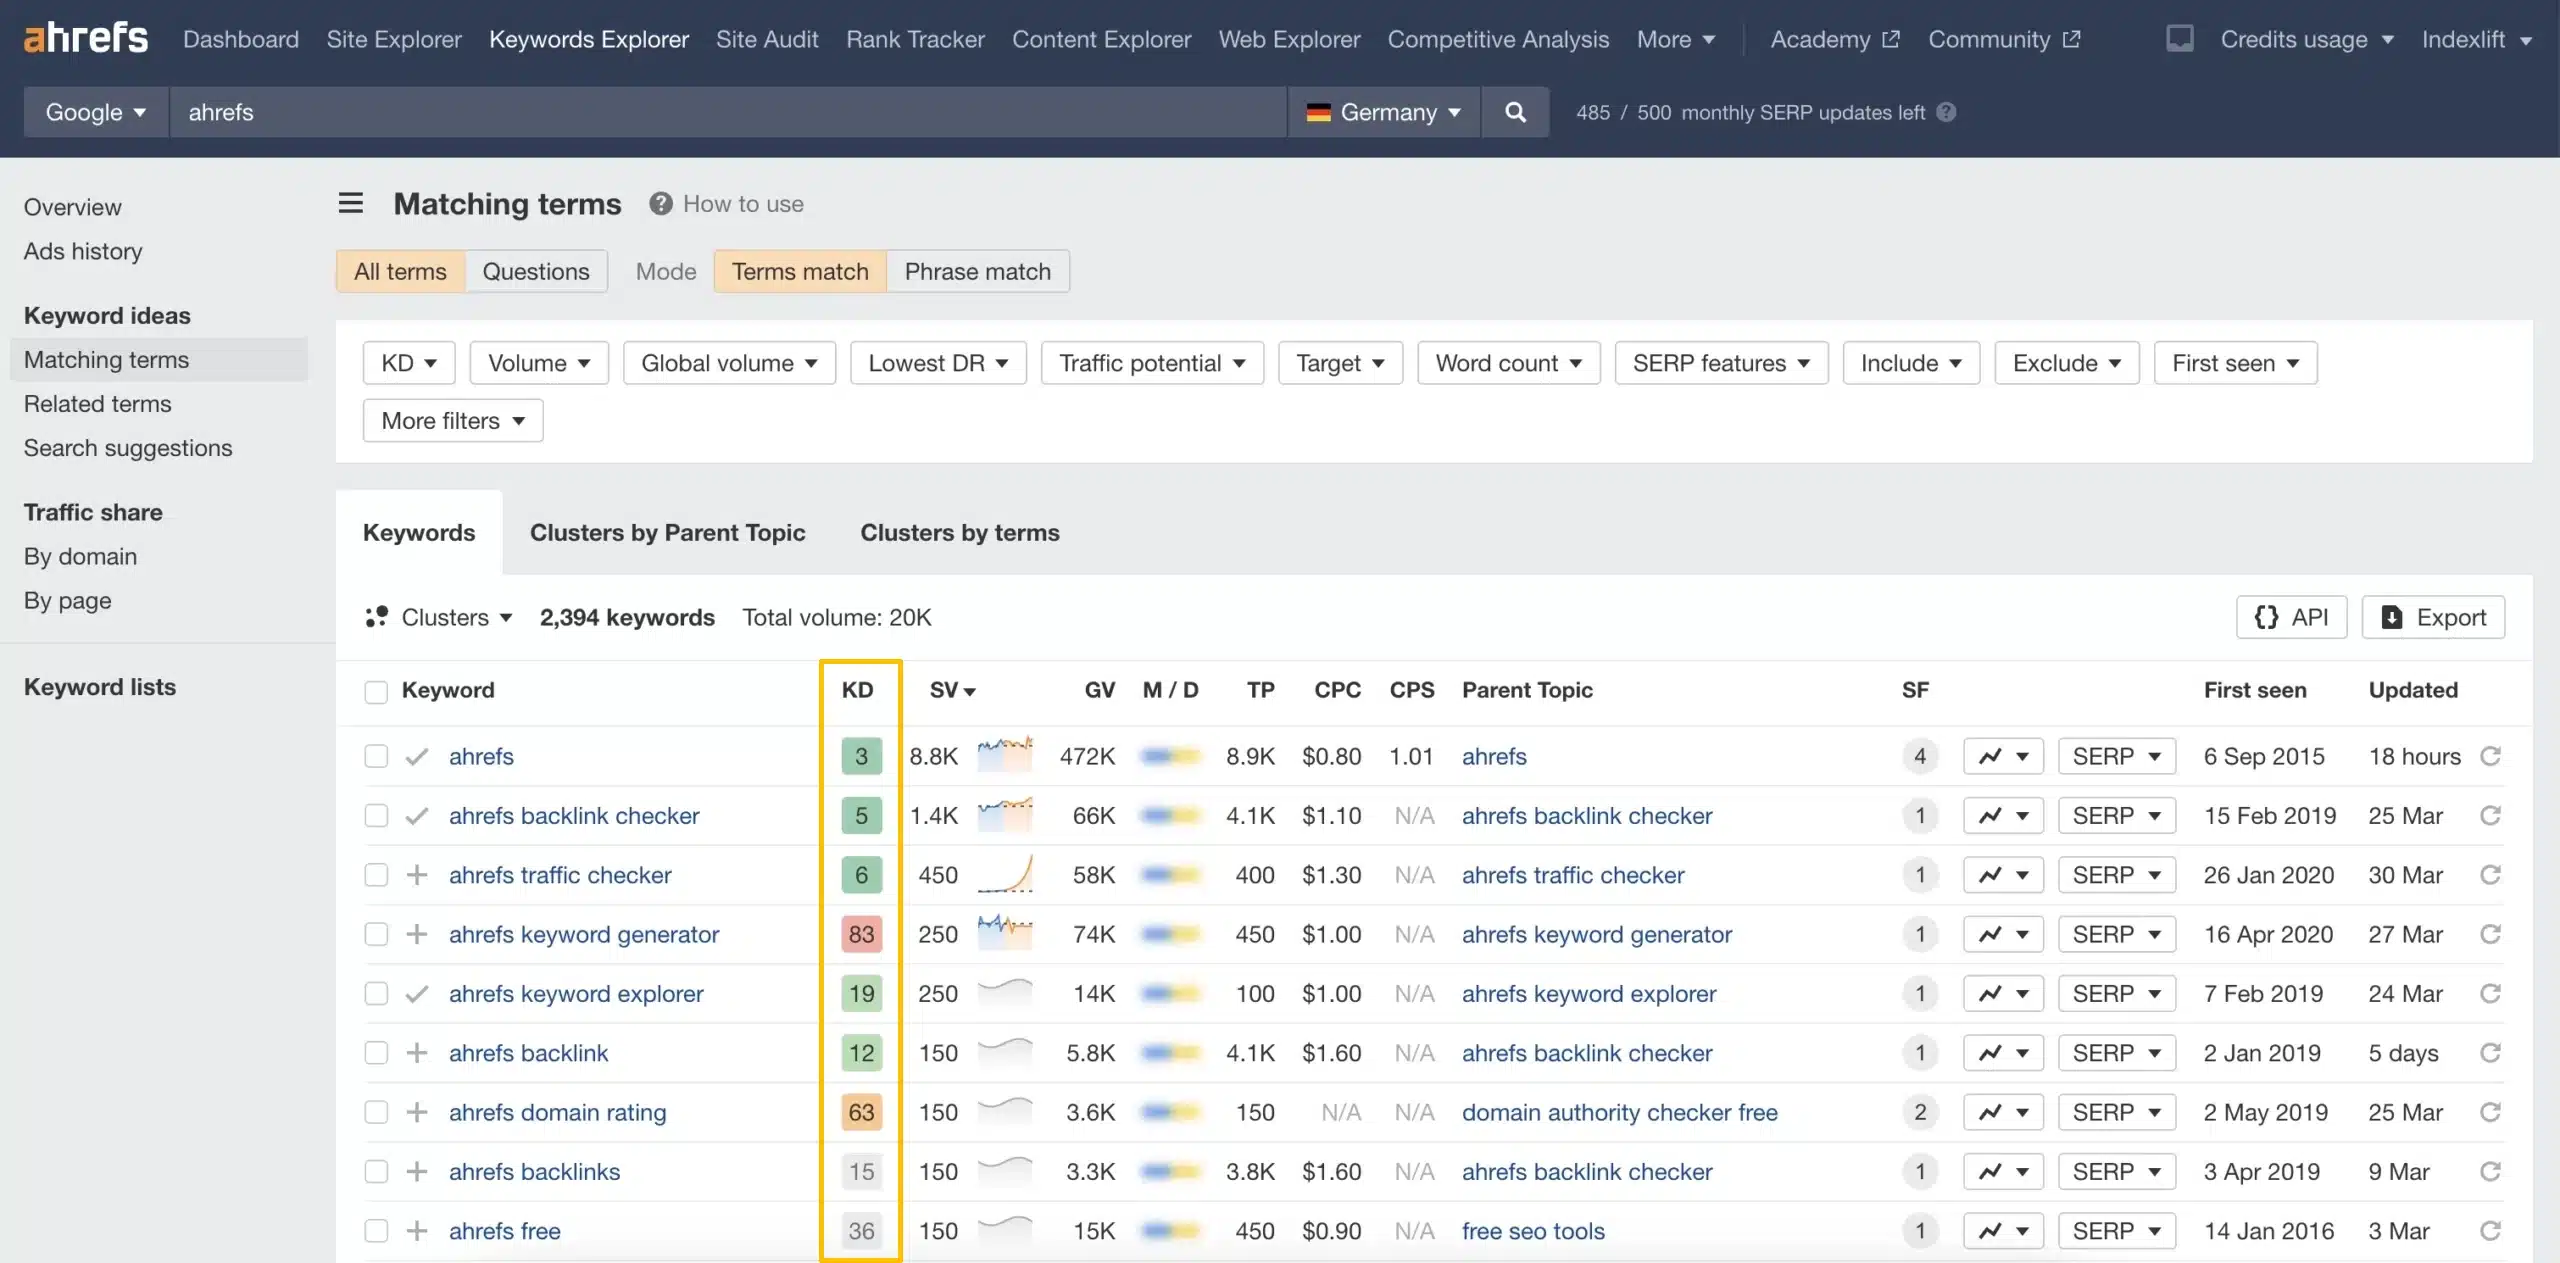Refresh the ahrefs keyword generator row
The height and width of the screenshot is (1263, 2560).
coord(2491,934)
